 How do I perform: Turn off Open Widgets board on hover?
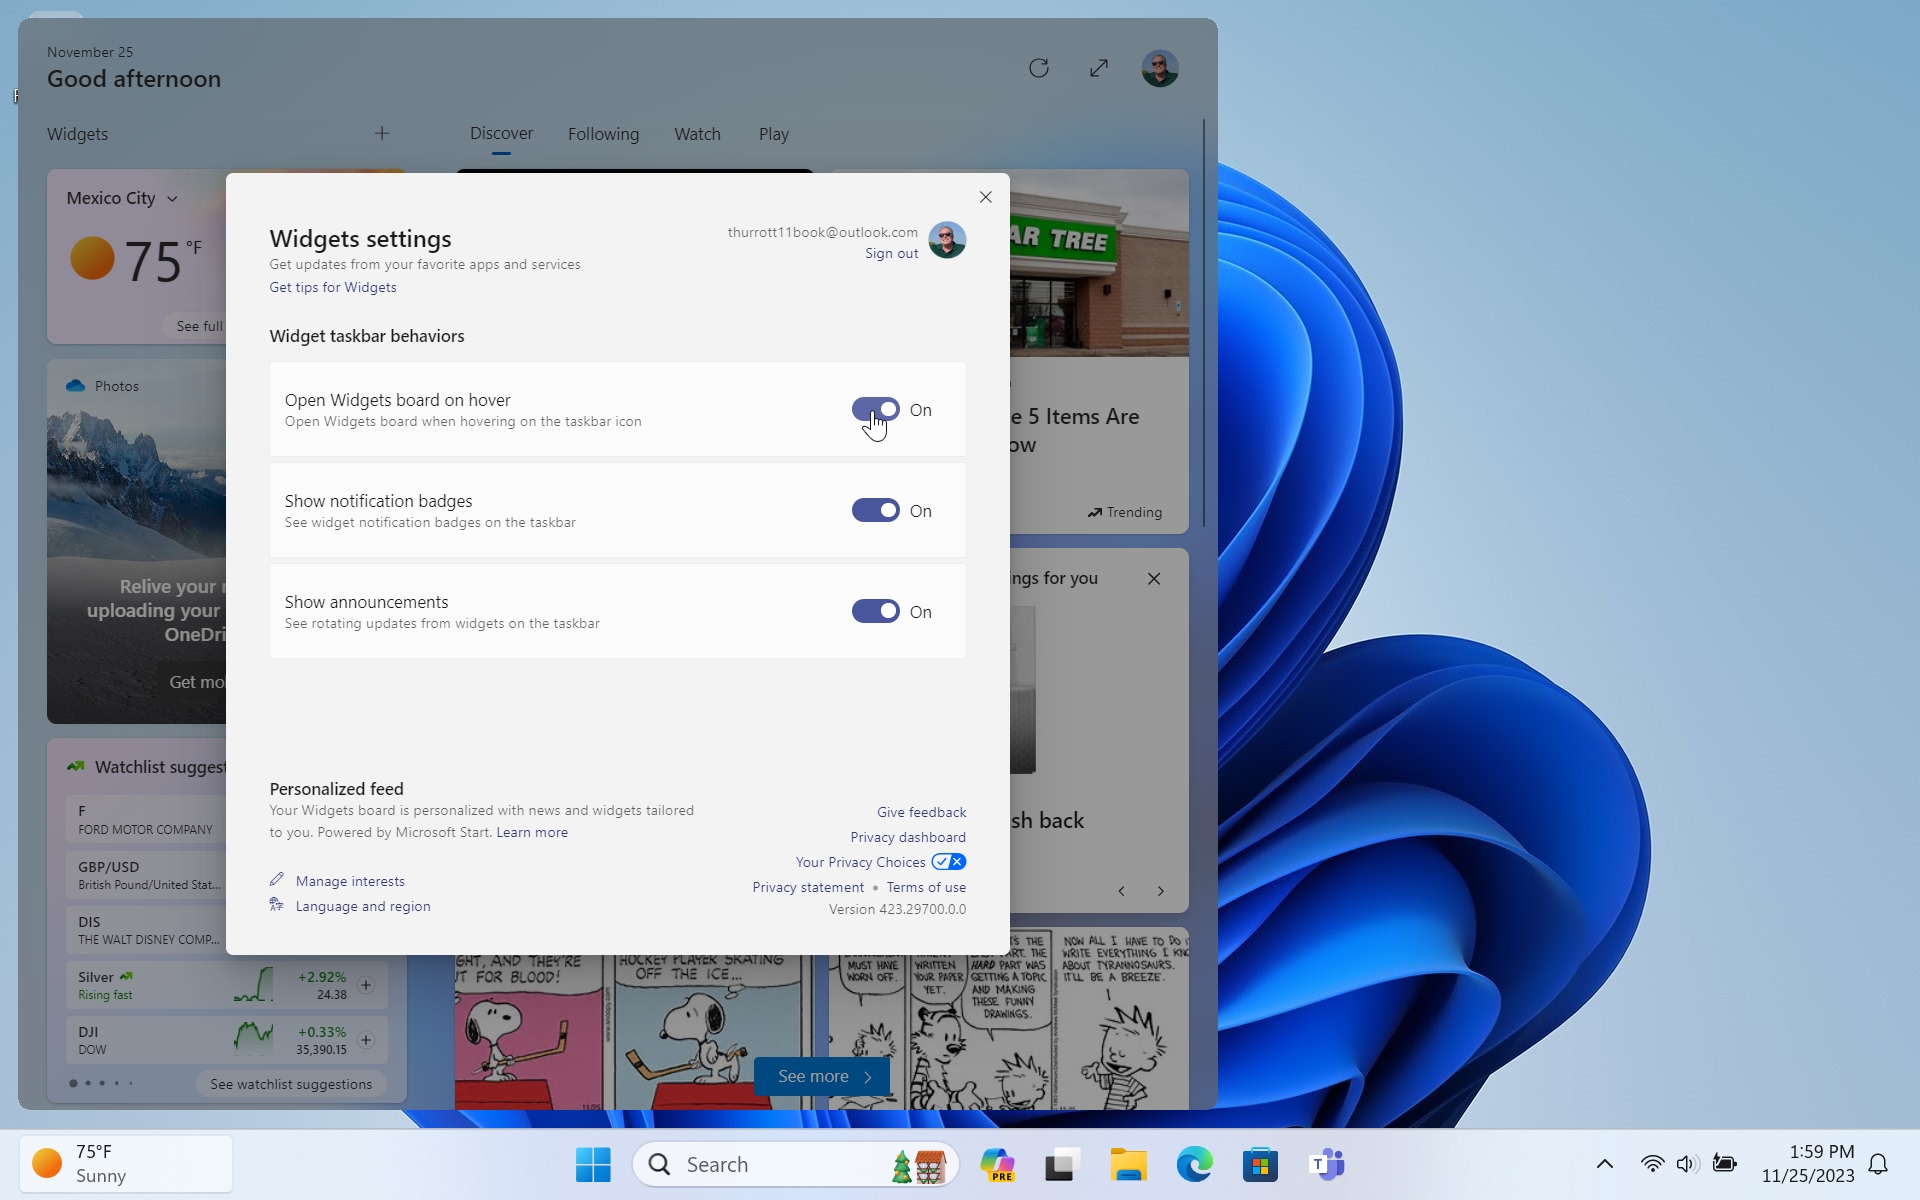coord(875,409)
